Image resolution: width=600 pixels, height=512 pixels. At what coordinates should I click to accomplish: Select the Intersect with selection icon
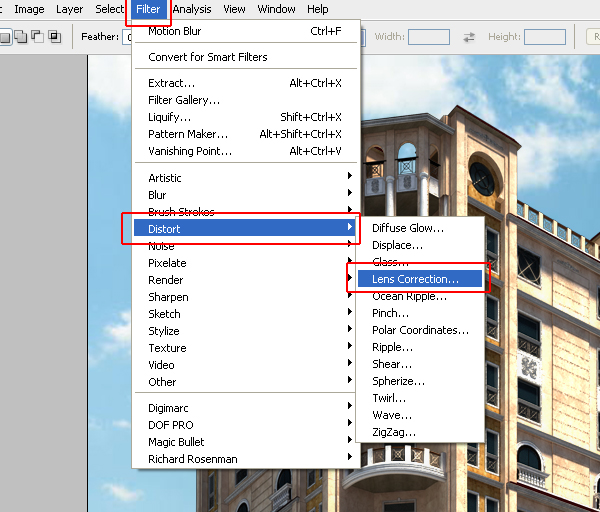pos(54,37)
